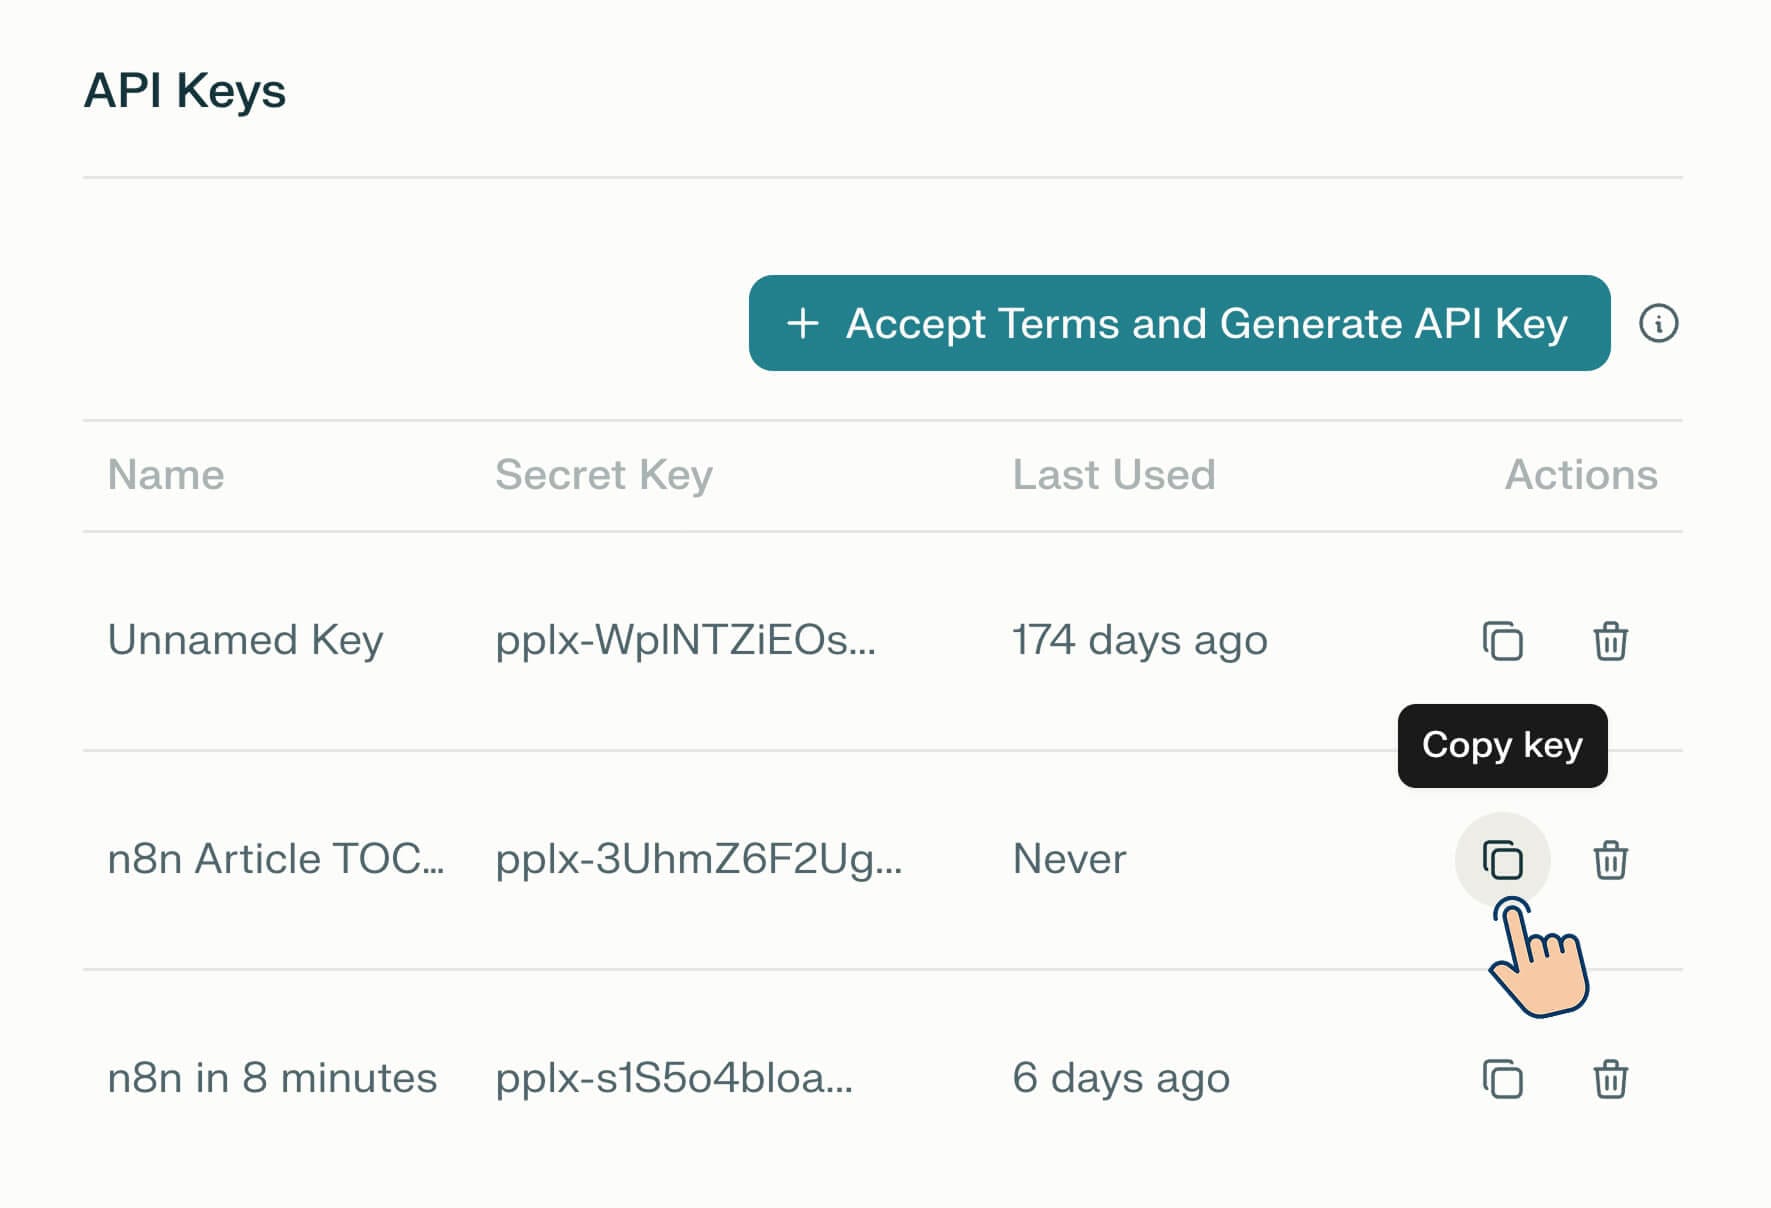The image size is (1771, 1208).
Task: Select the Unnamed Key name text
Action: [x=245, y=641]
